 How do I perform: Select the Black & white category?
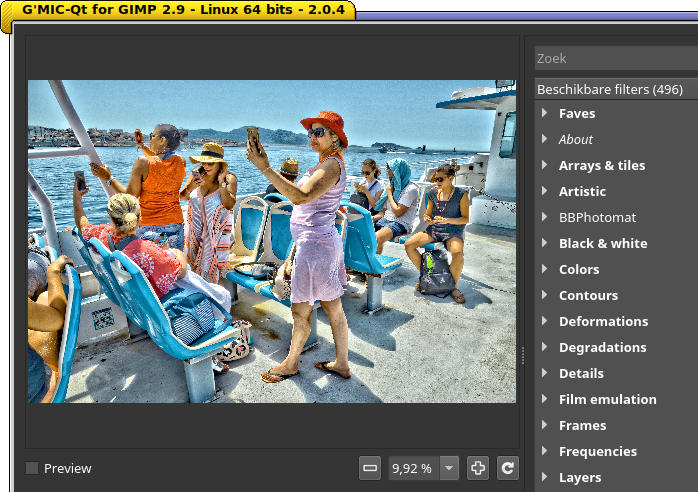pyautogui.click(x=603, y=244)
